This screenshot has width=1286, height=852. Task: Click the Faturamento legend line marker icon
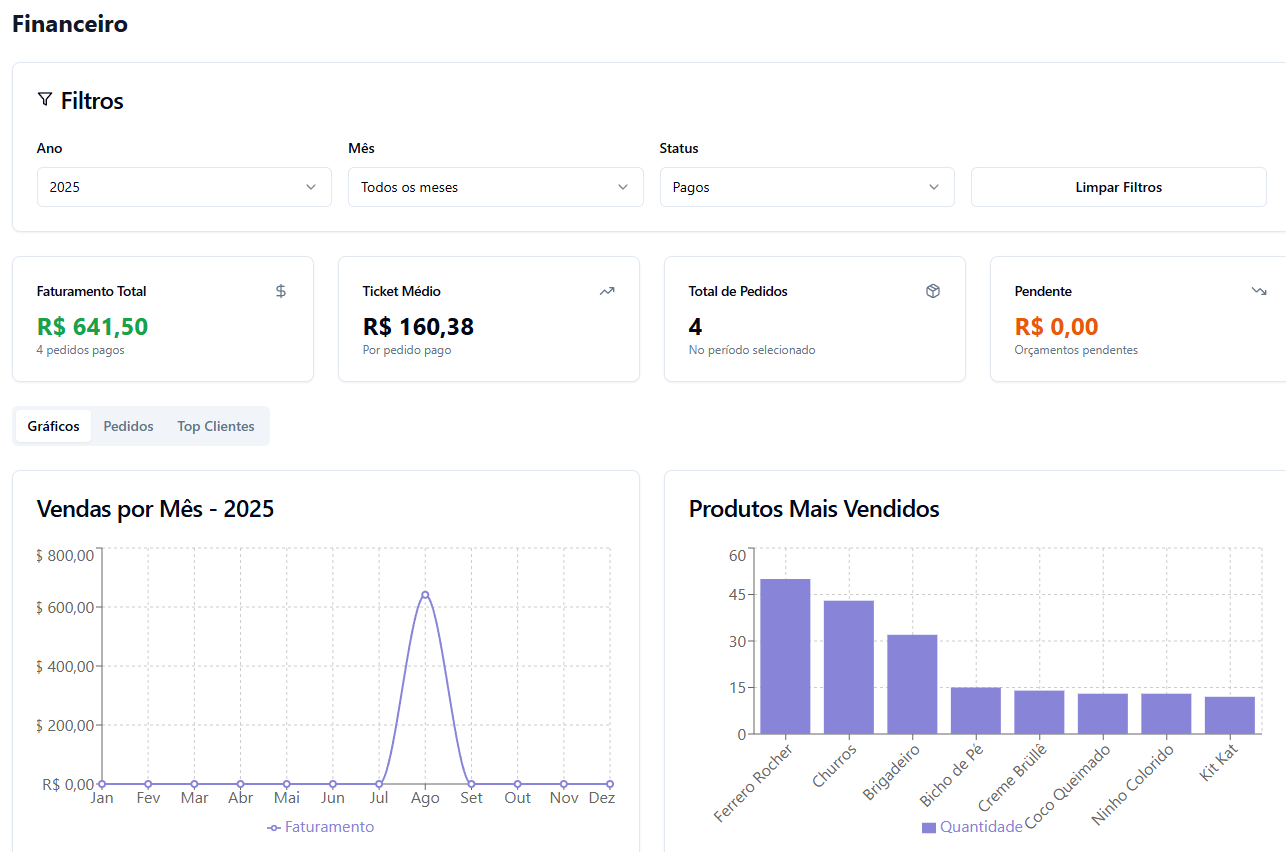[x=274, y=828]
